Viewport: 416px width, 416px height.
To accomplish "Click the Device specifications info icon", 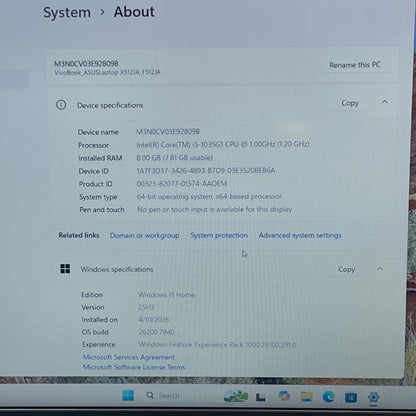I will [61, 105].
